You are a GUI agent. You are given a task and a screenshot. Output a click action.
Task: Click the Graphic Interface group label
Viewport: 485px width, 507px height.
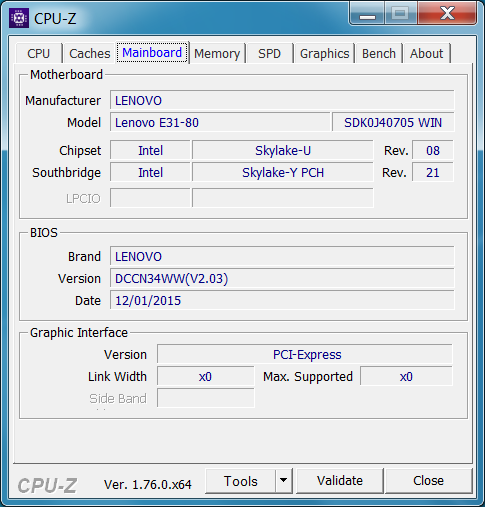[x=79, y=333]
